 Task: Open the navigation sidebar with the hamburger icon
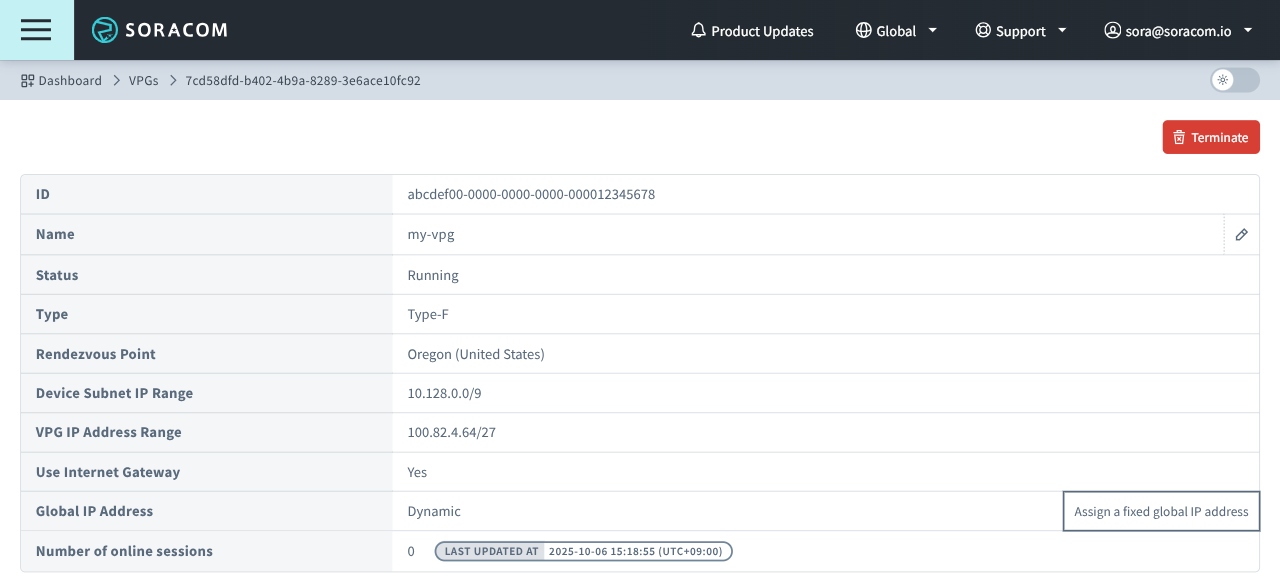36,30
